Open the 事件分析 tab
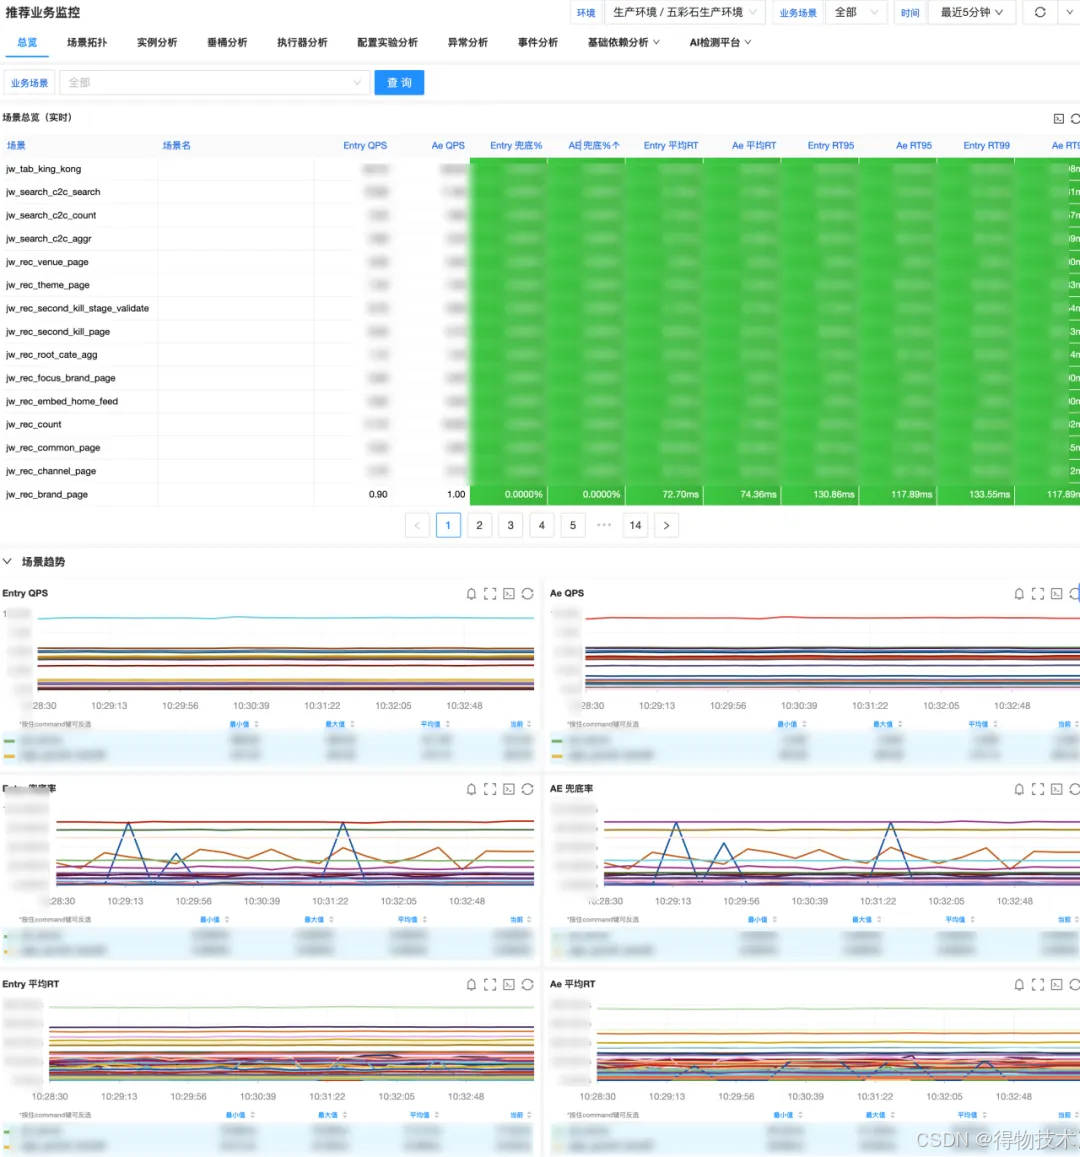This screenshot has height=1157, width=1080. point(538,43)
